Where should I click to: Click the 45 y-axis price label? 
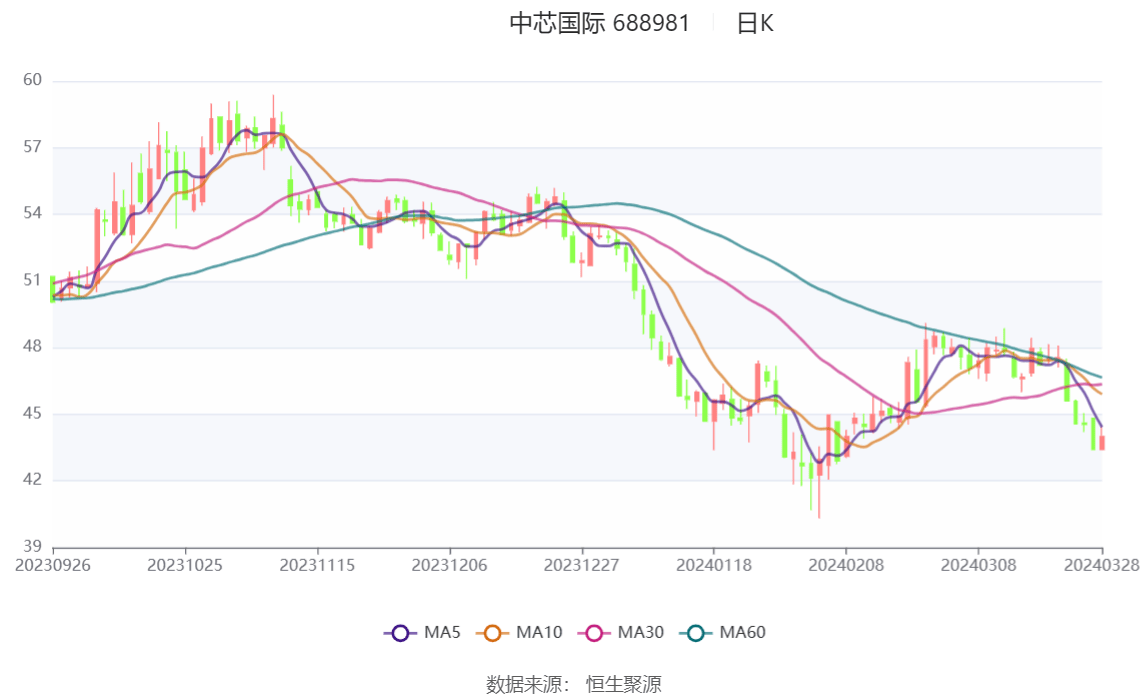tap(32, 414)
